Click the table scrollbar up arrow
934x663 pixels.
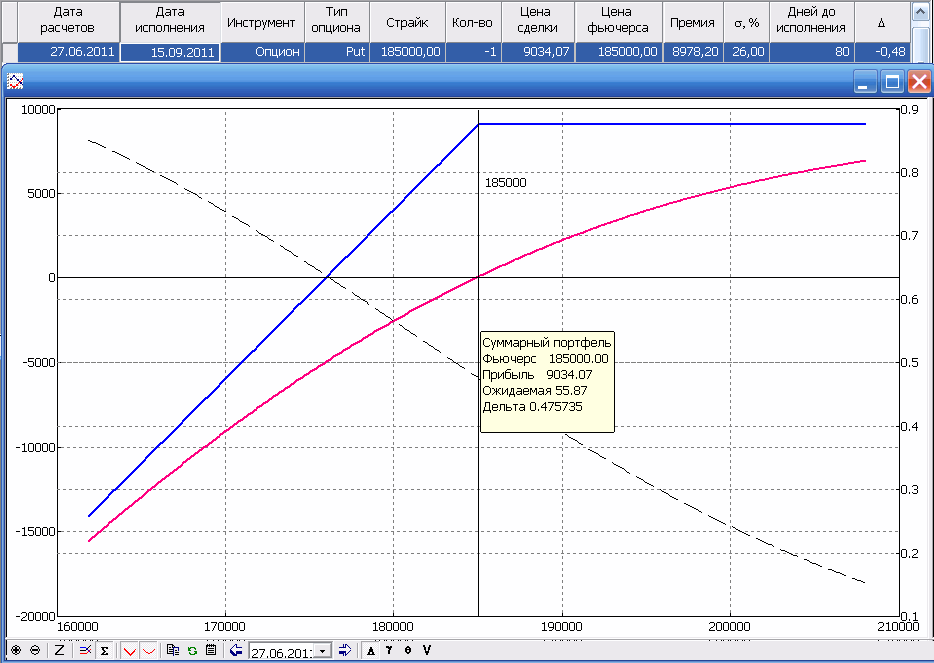[922, 11]
